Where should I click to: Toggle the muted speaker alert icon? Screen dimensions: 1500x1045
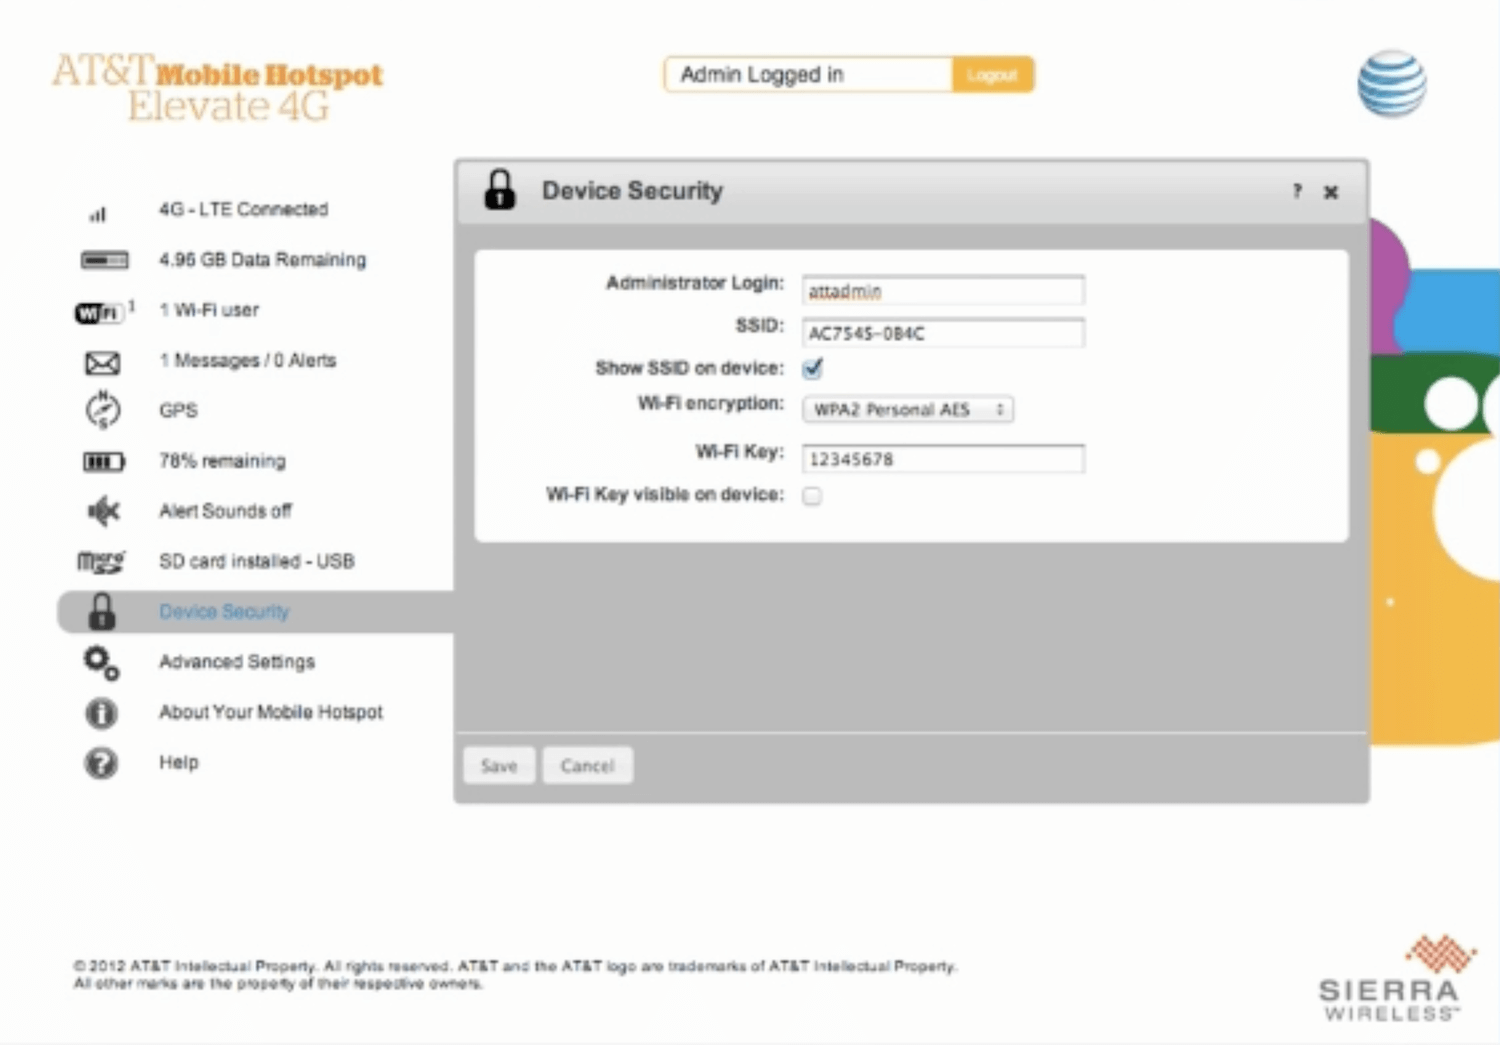[103, 511]
